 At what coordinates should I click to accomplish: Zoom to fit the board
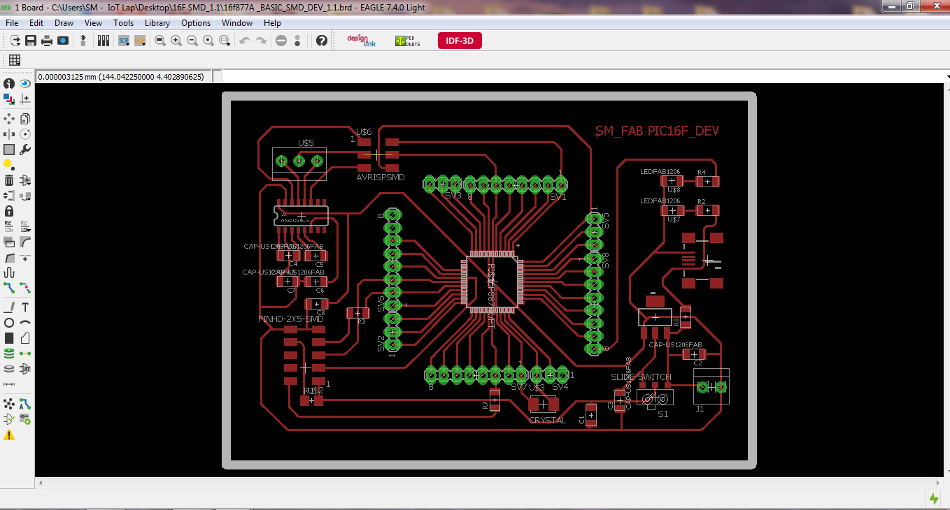pyautogui.click(x=160, y=41)
